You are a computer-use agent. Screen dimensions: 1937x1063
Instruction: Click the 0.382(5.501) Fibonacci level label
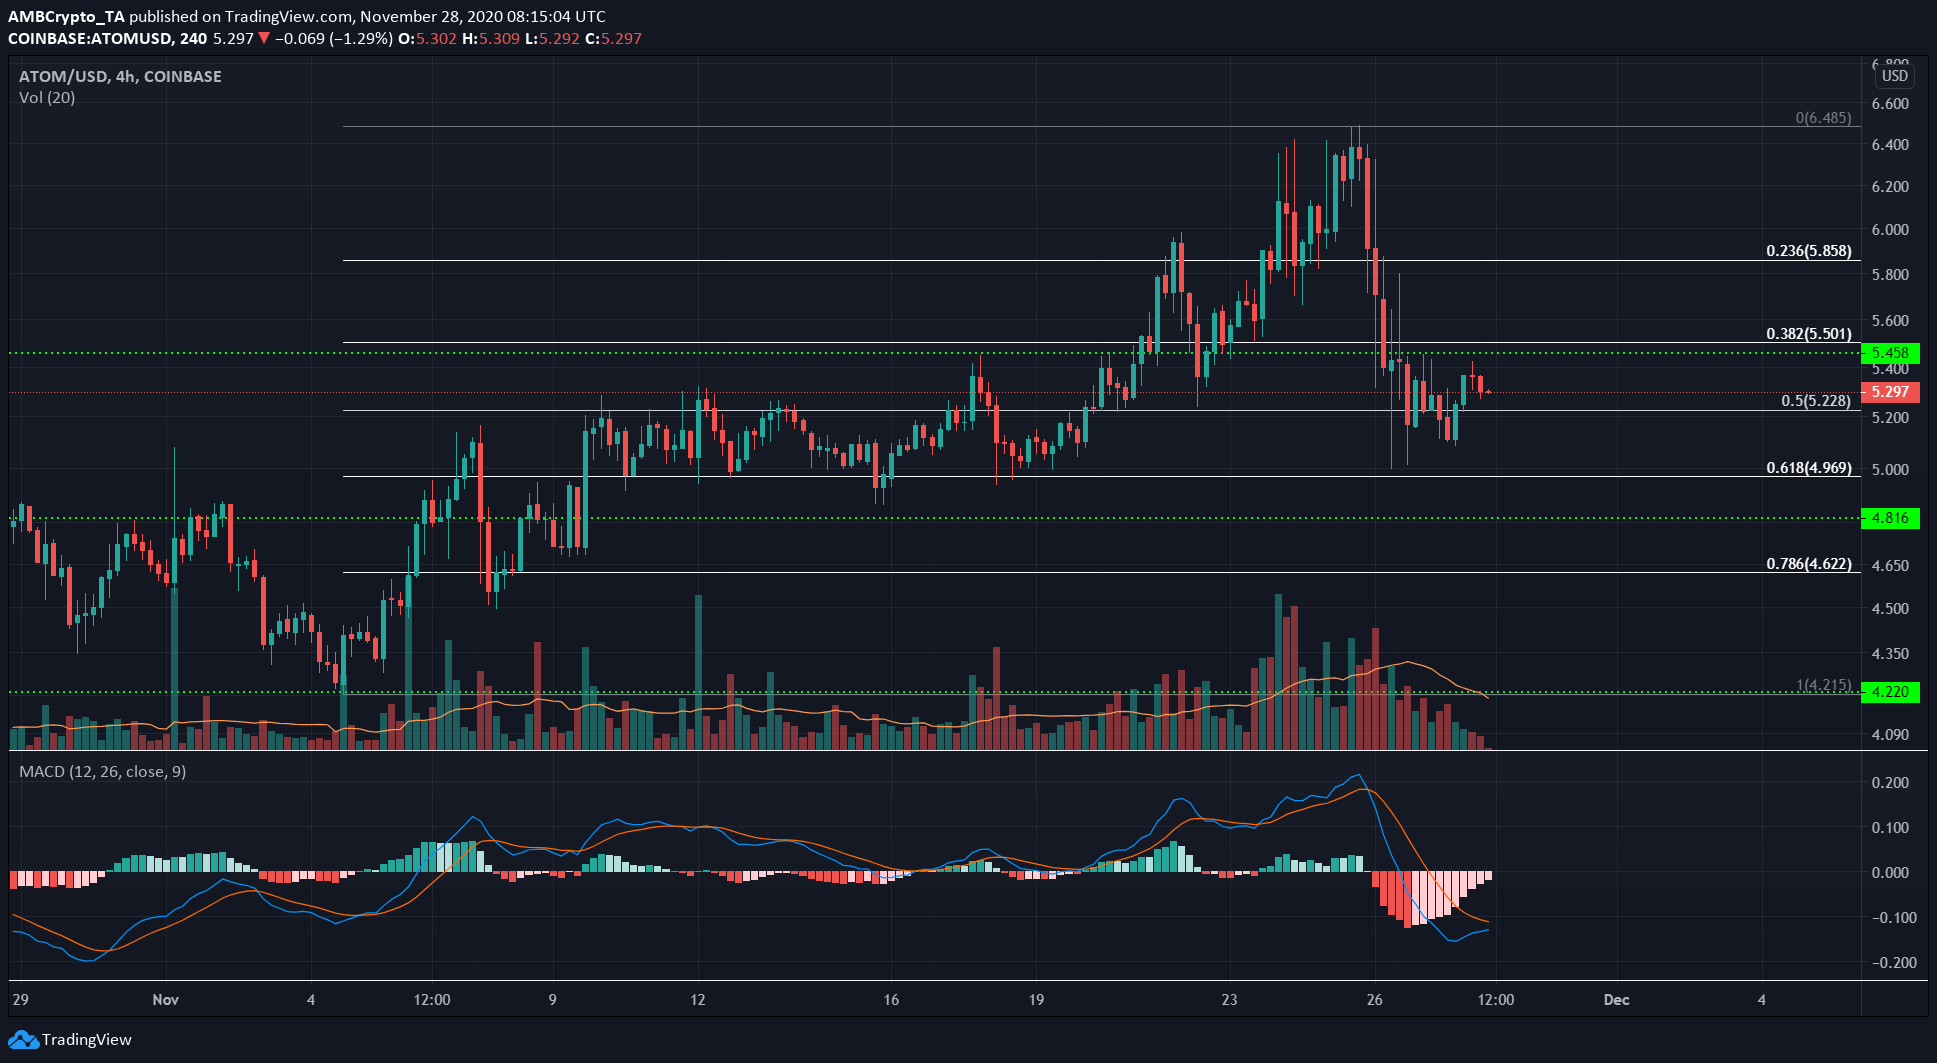pos(1809,334)
